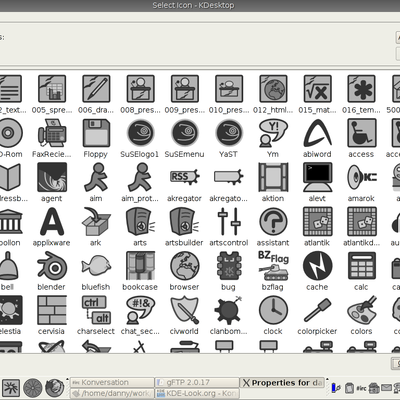Select the SuSElogo1 icon
Viewport: 400px width, 400px height.
click(140, 133)
